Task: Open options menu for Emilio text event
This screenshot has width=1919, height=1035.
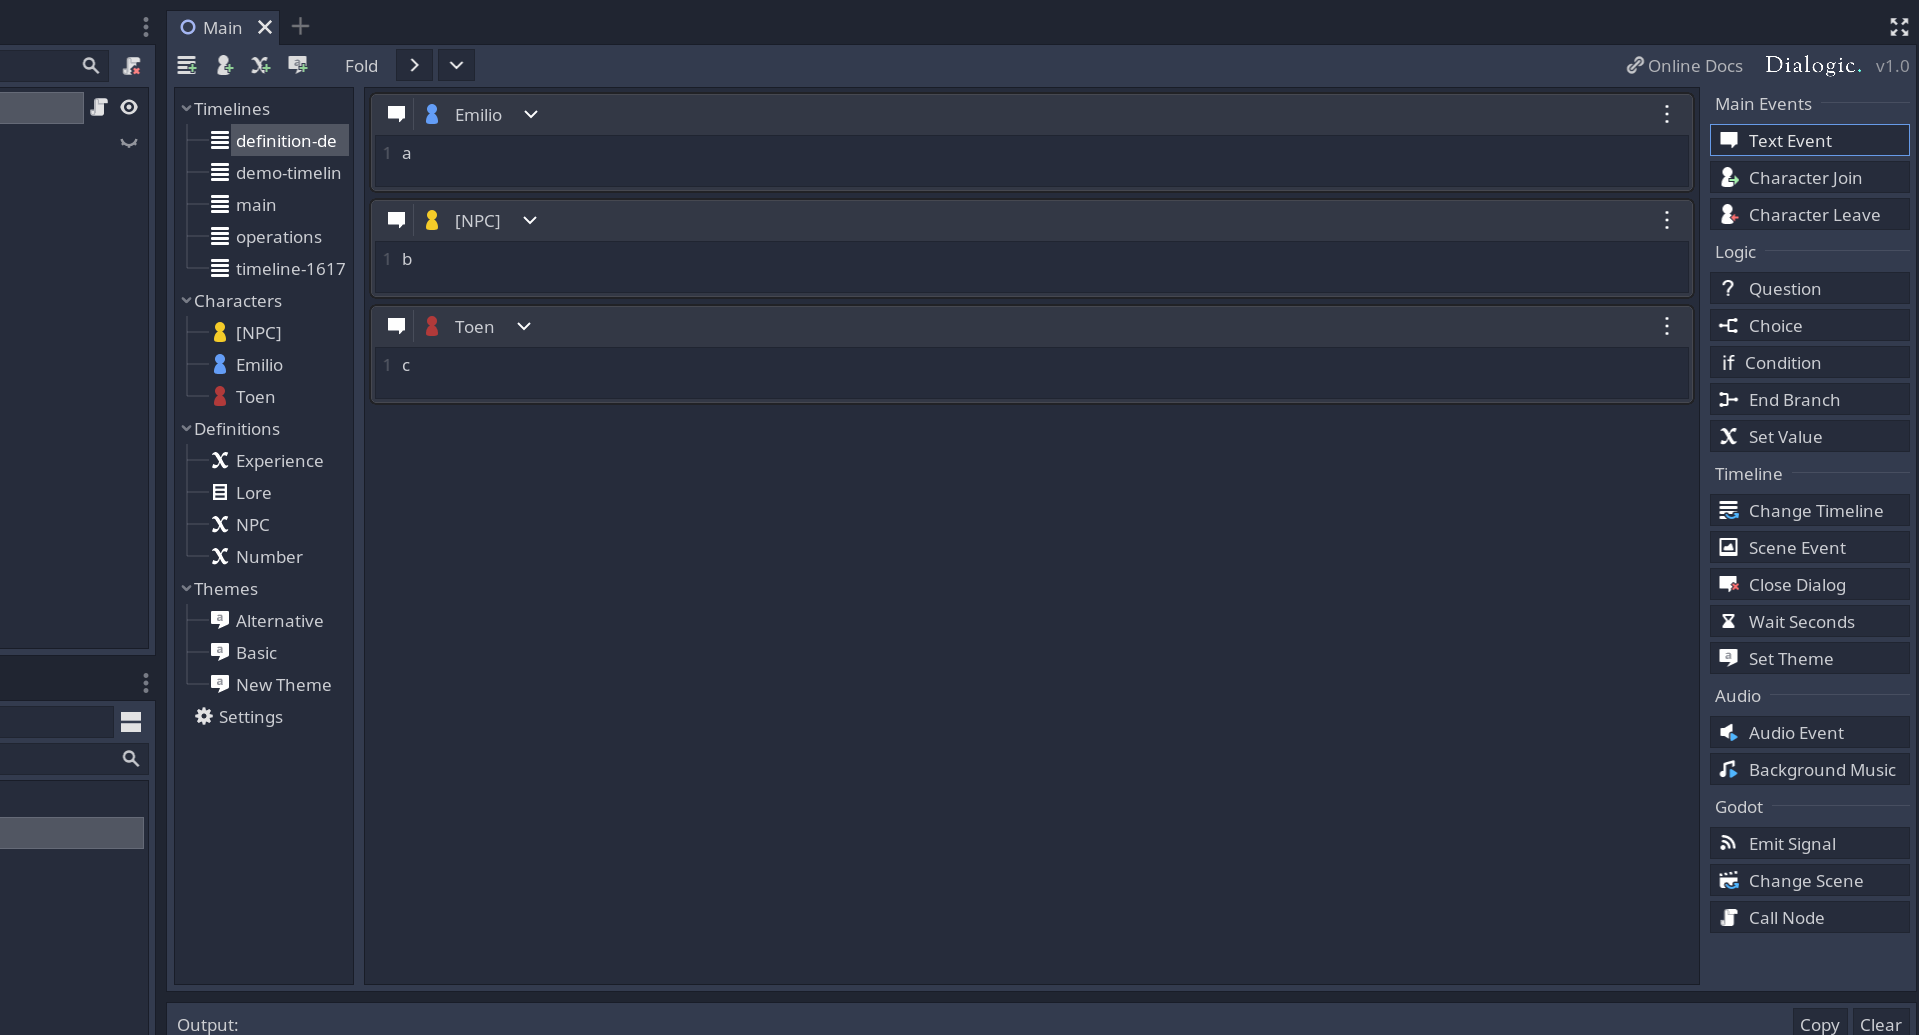Action: click(x=1667, y=115)
